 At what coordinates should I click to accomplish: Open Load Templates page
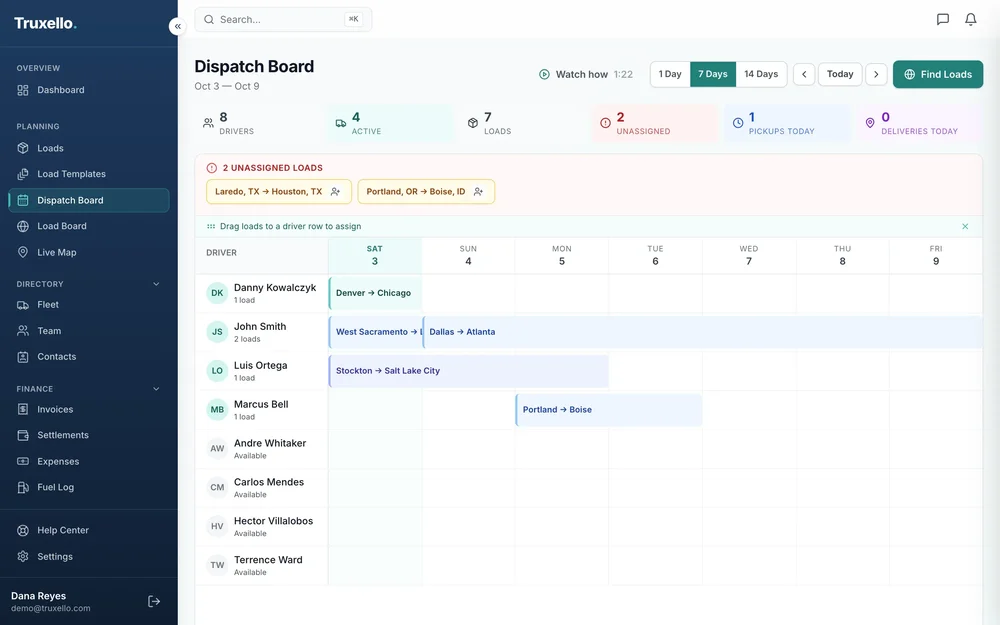pos(89,174)
